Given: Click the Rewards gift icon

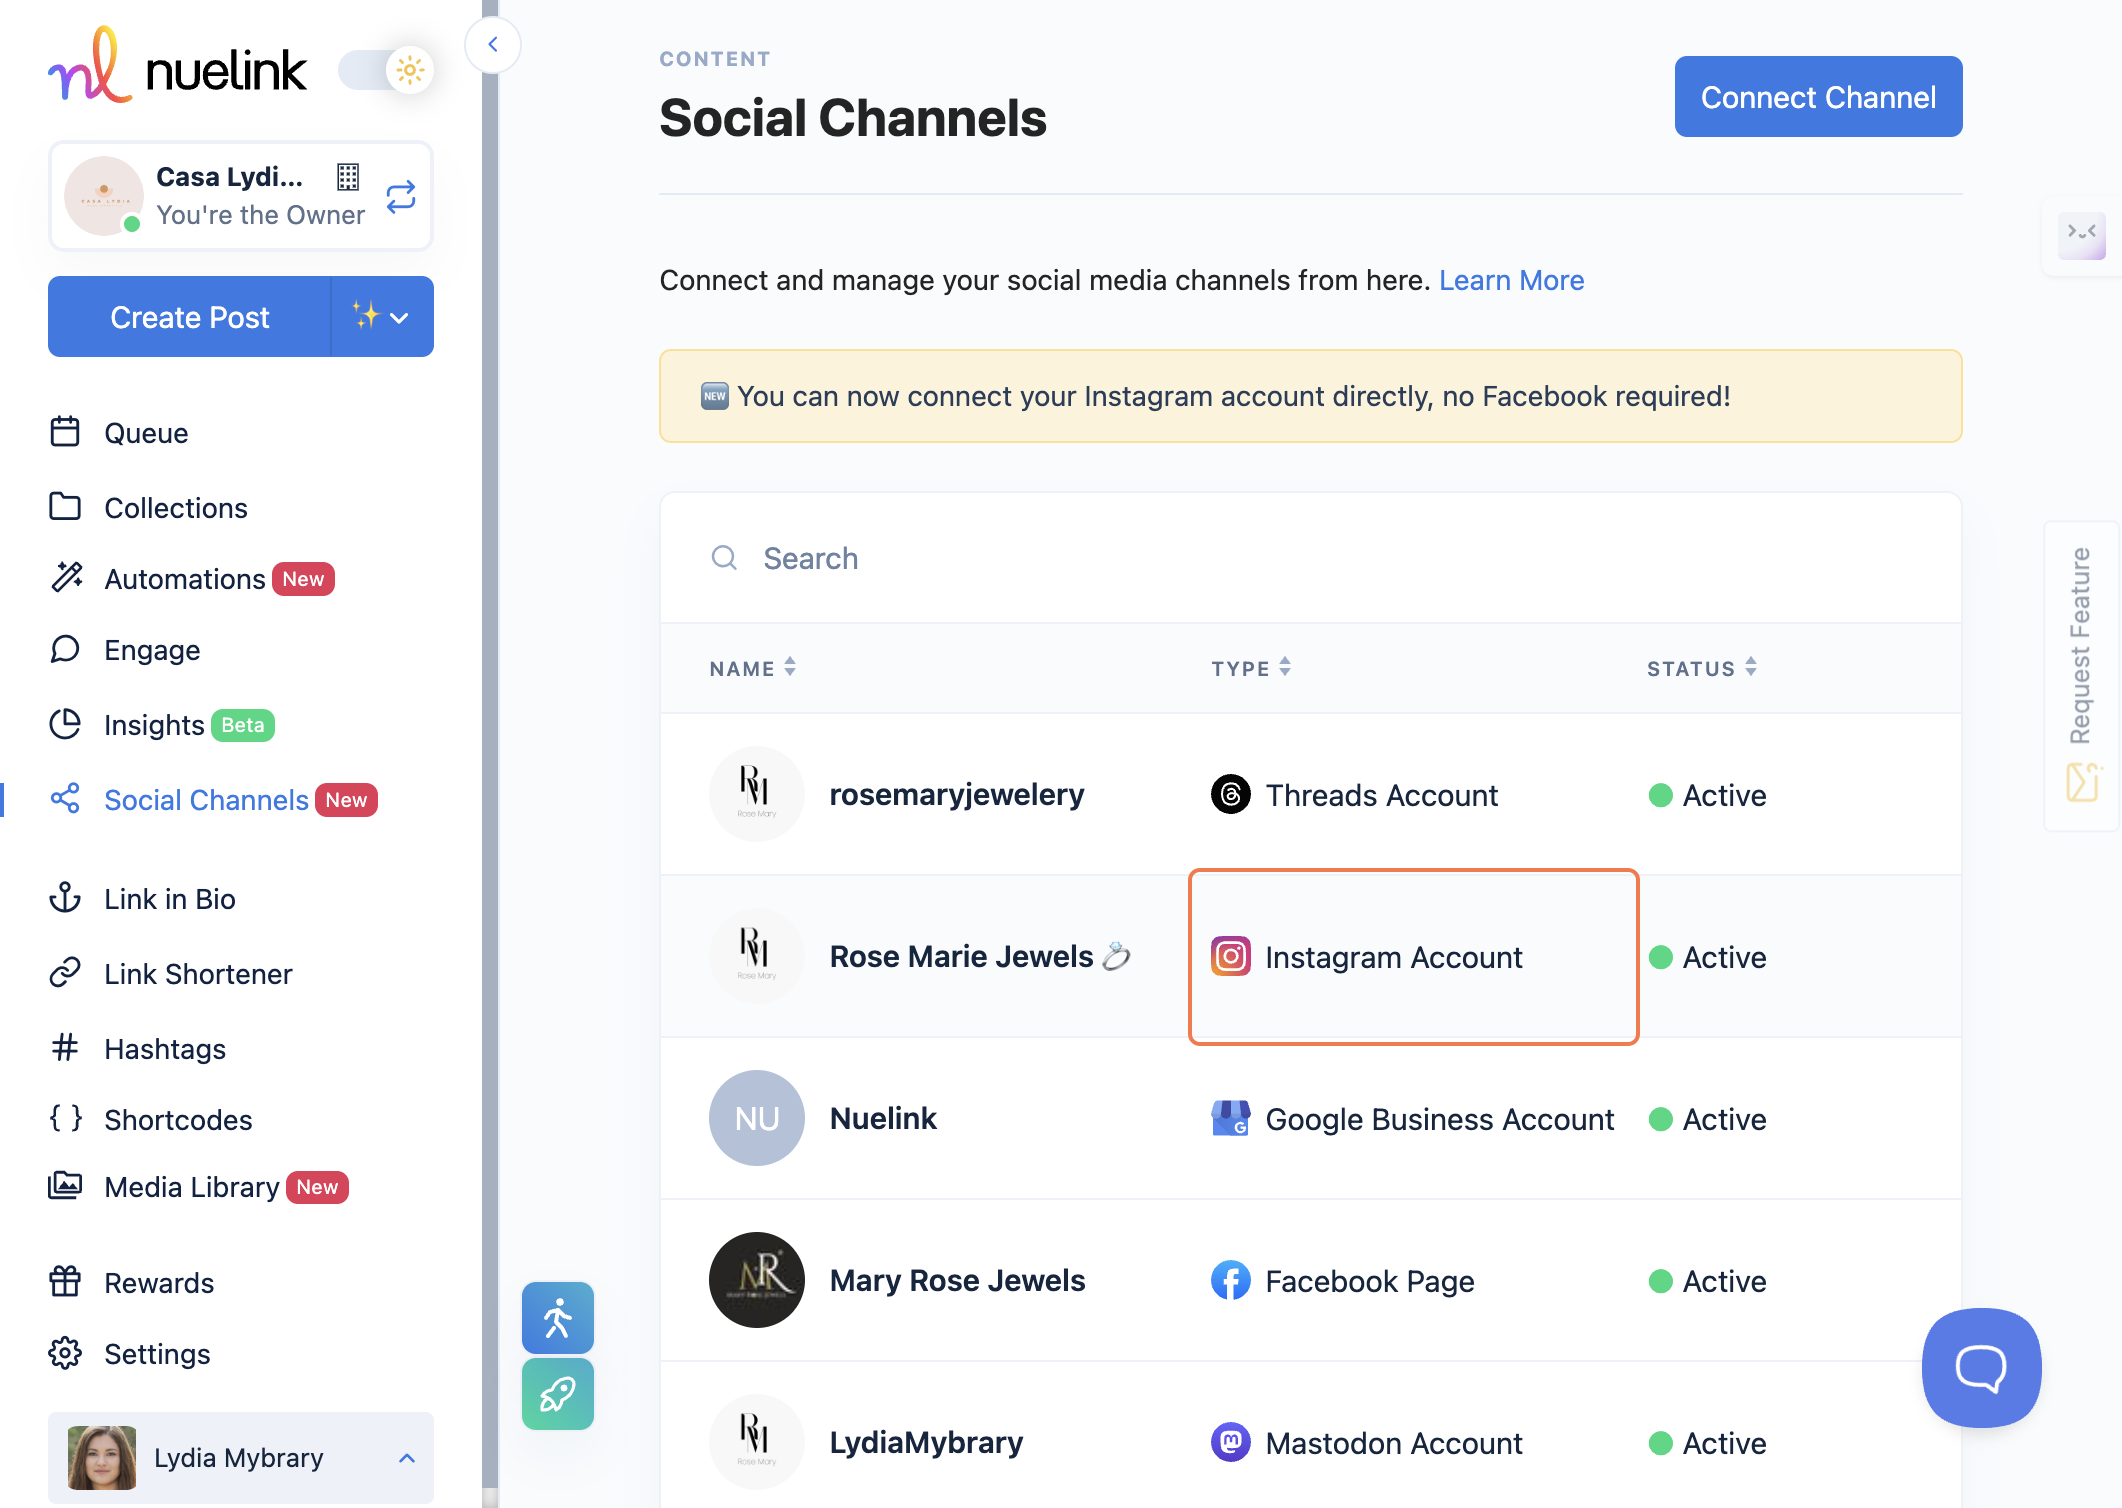Looking at the screenshot, I should (x=65, y=1281).
